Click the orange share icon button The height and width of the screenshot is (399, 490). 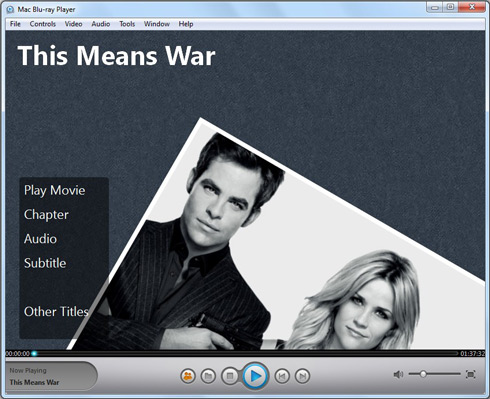pos(188,376)
